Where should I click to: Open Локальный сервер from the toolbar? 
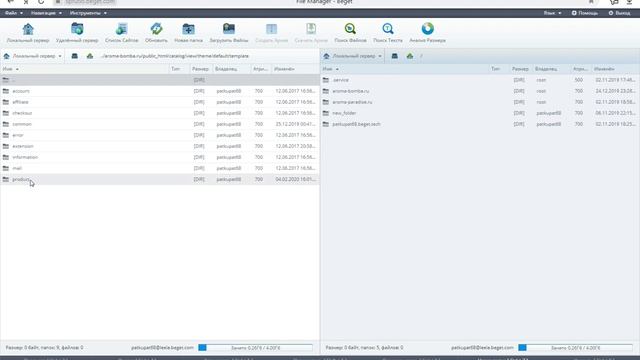28,33
